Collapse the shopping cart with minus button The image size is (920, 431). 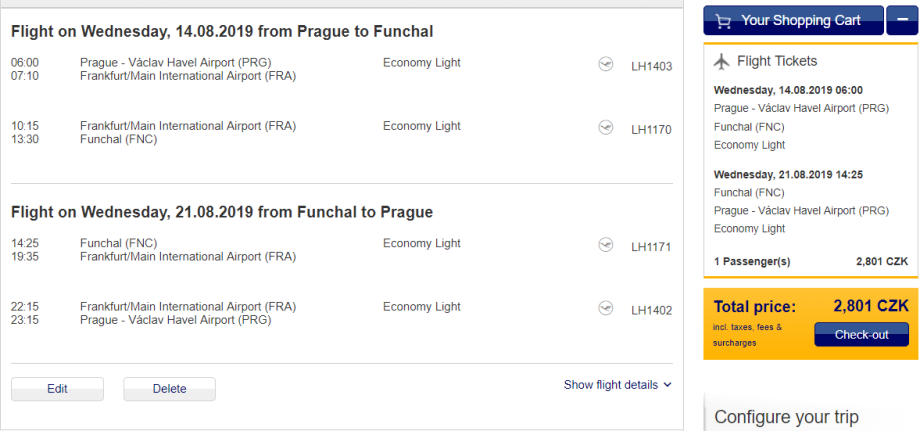tap(901, 20)
